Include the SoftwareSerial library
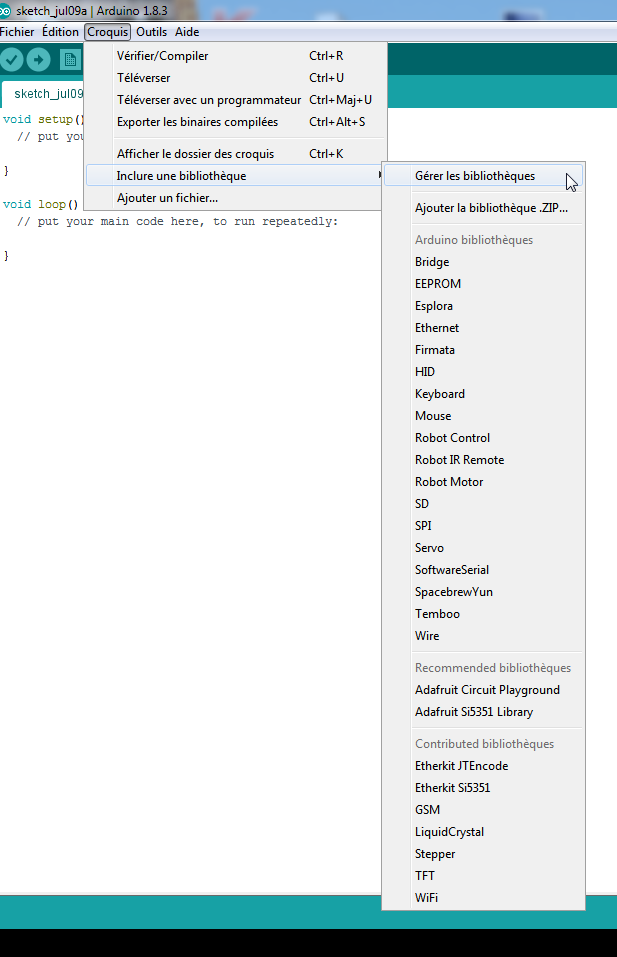The image size is (617, 957). (483, 569)
